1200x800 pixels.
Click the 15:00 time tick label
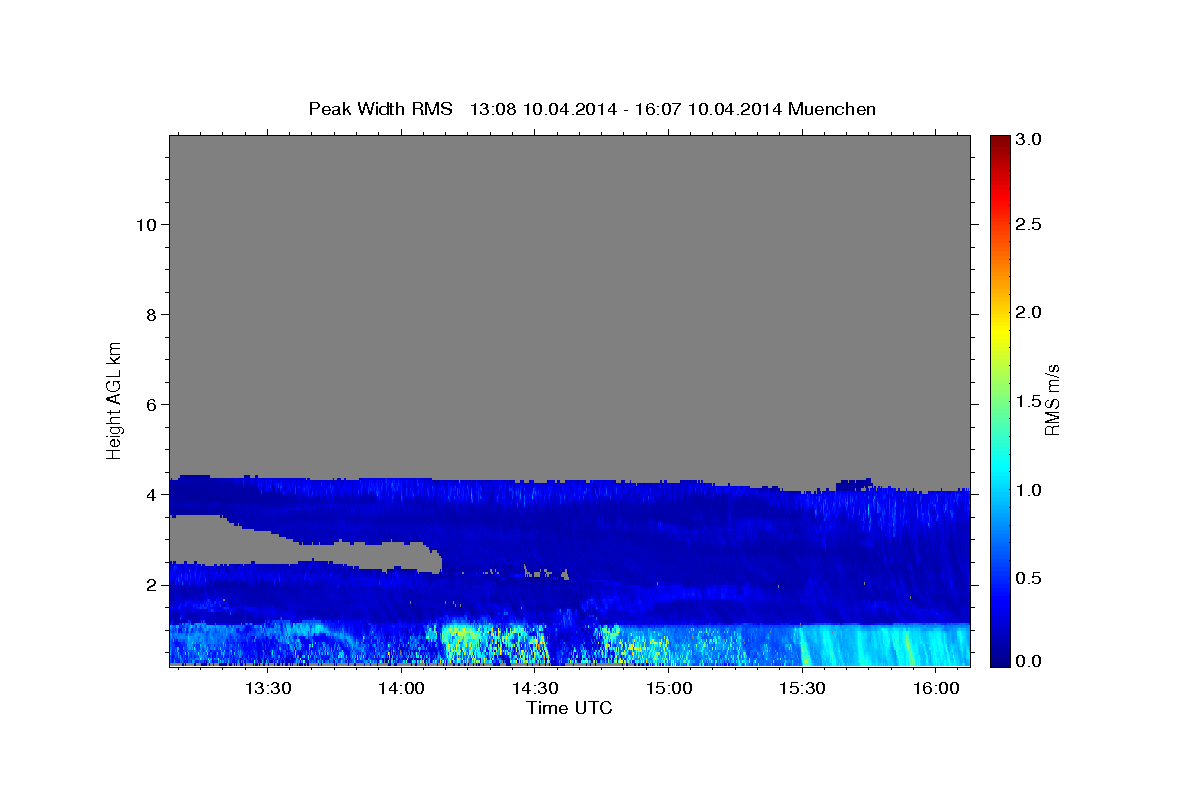click(668, 688)
